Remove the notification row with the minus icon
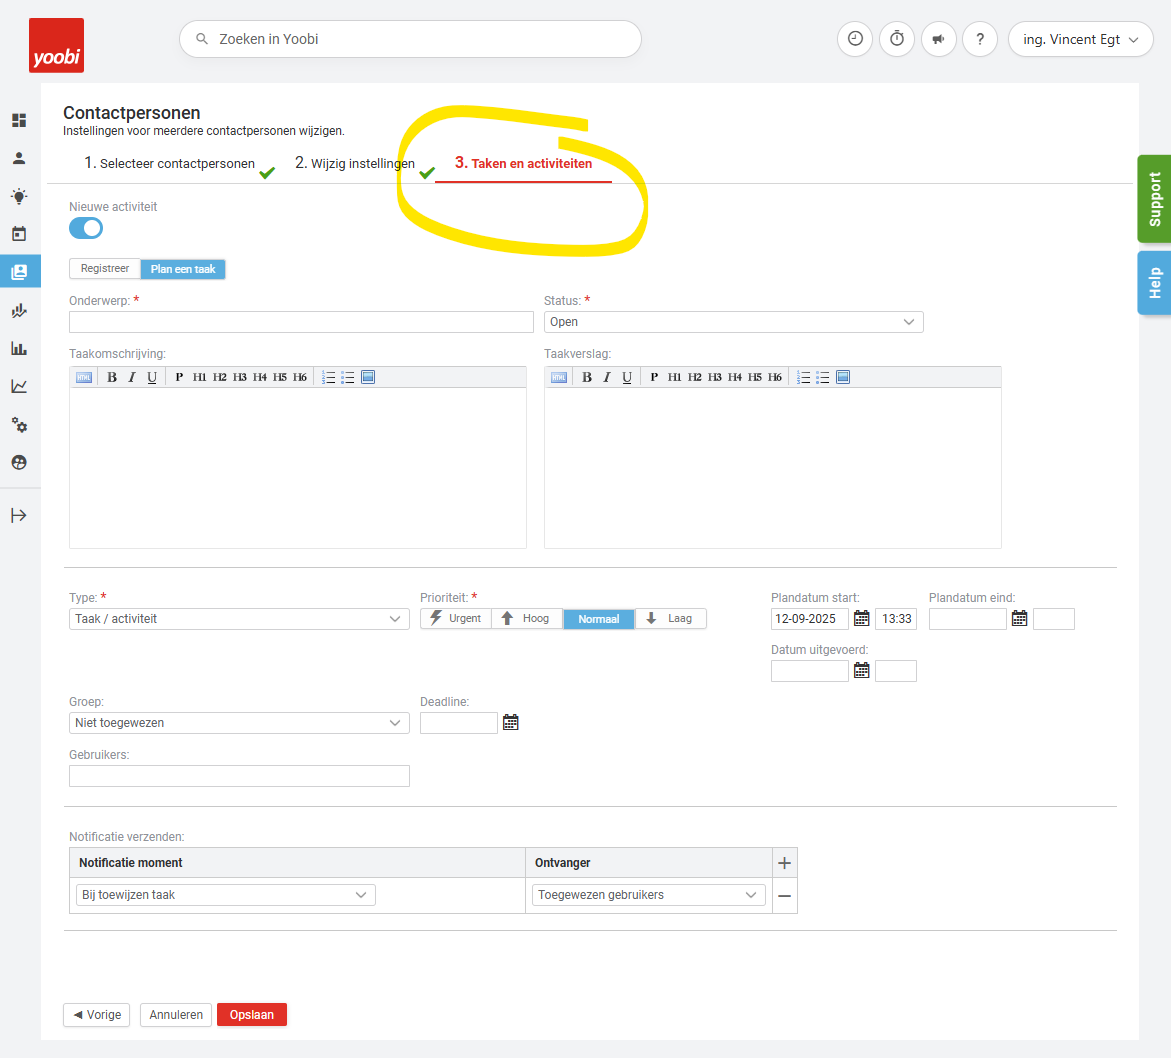 coord(784,896)
